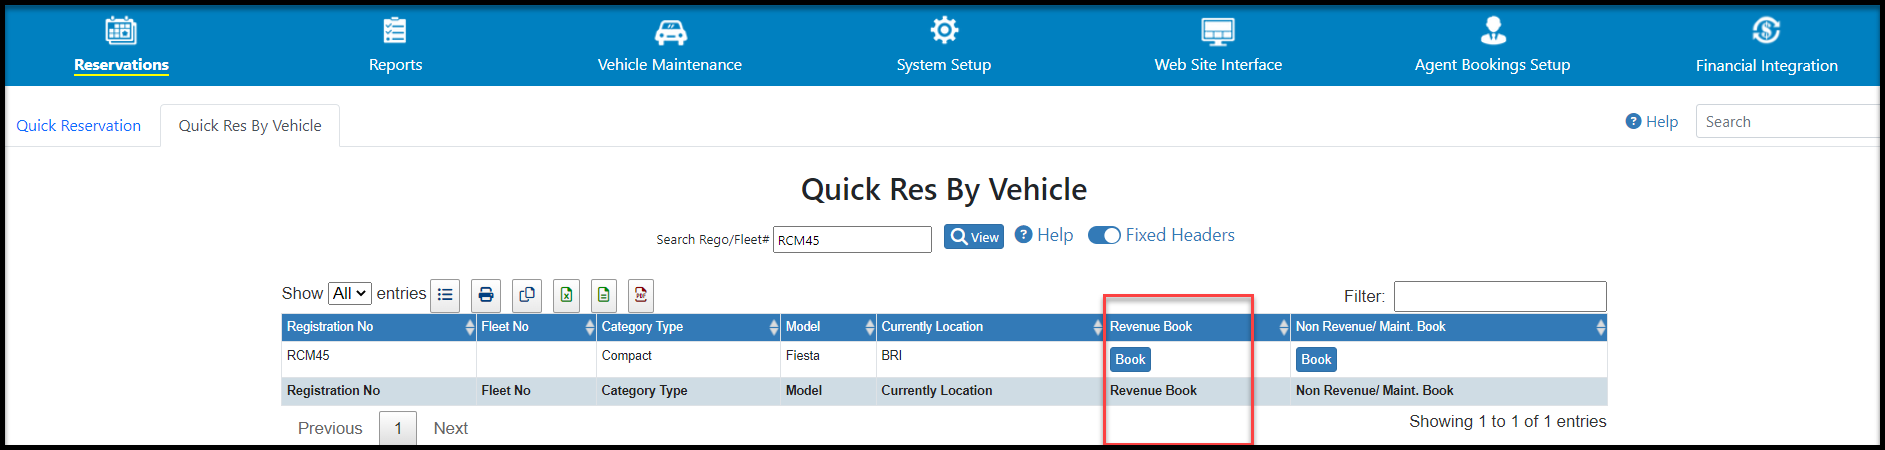Viewport: 1885px width, 450px height.
Task: Open the Reports menu
Action: [x=395, y=45]
